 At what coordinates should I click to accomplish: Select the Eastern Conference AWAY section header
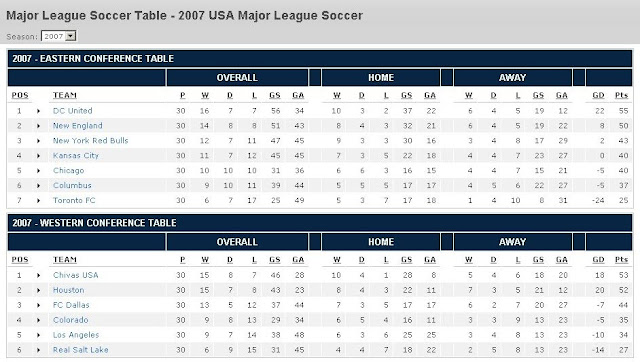click(513, 78)
